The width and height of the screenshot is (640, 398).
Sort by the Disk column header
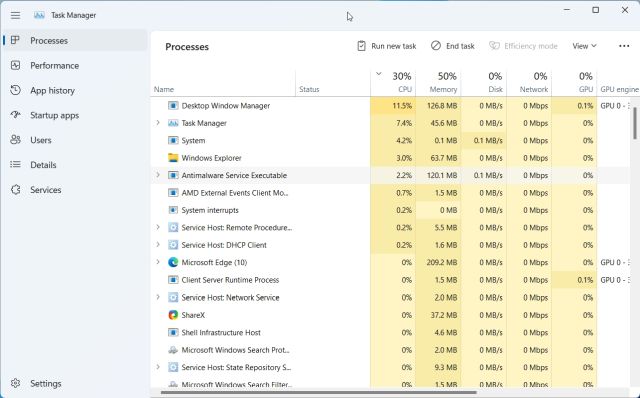point(484,83)
